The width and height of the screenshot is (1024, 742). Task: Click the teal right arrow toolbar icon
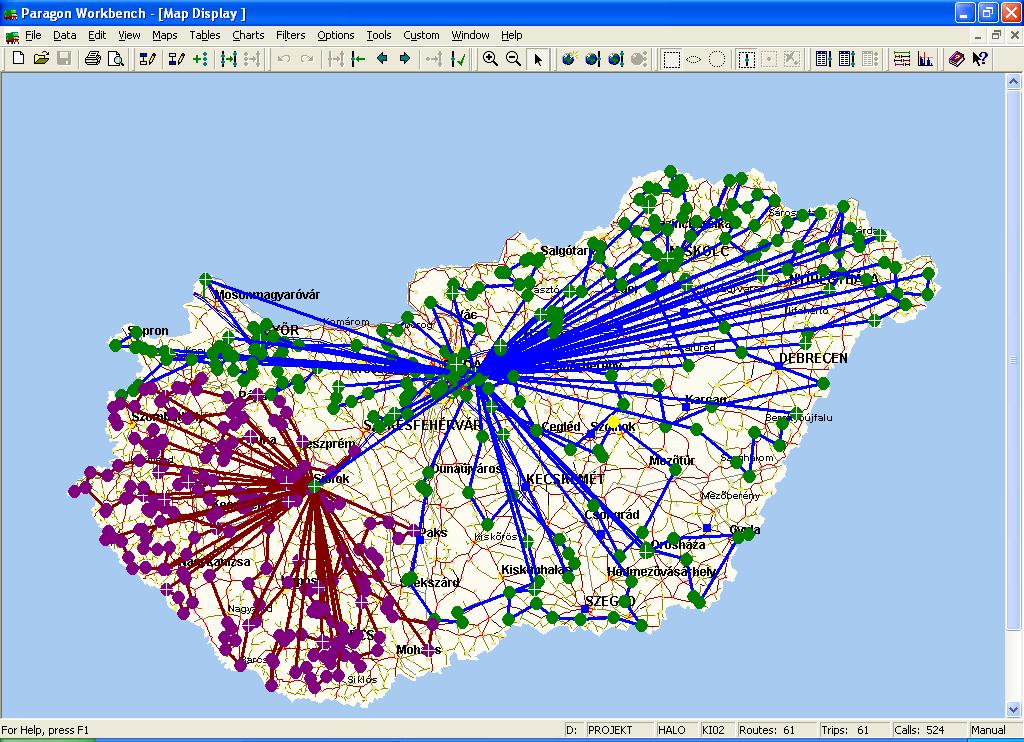point(405,59)
